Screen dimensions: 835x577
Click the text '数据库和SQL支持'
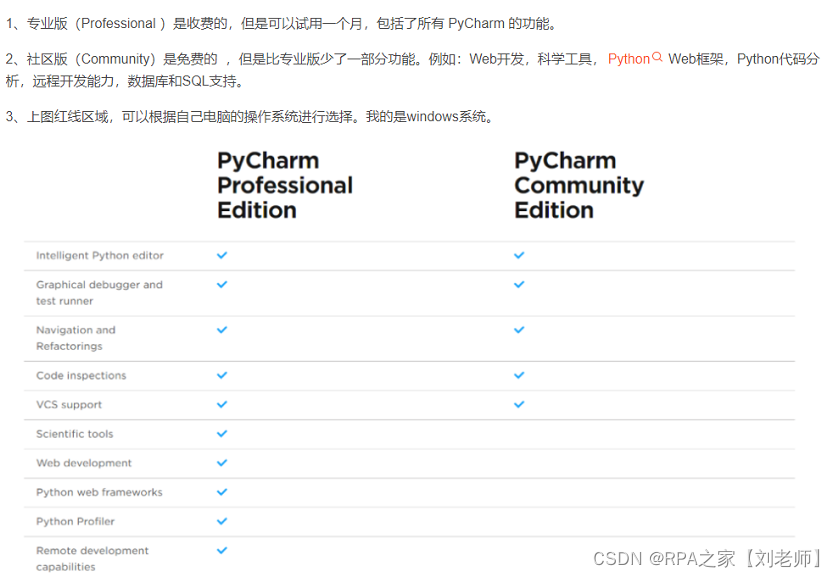click(183, 81)
